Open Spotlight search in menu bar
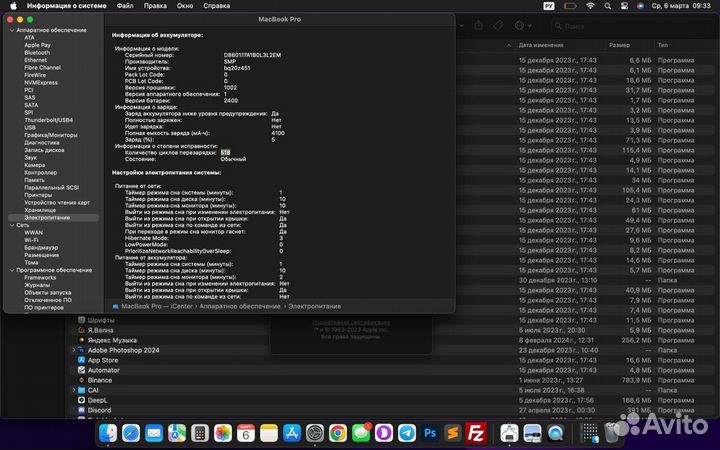The width and height of the screenshot is (720, 450). pyautogui.click(x=608, y=6)
